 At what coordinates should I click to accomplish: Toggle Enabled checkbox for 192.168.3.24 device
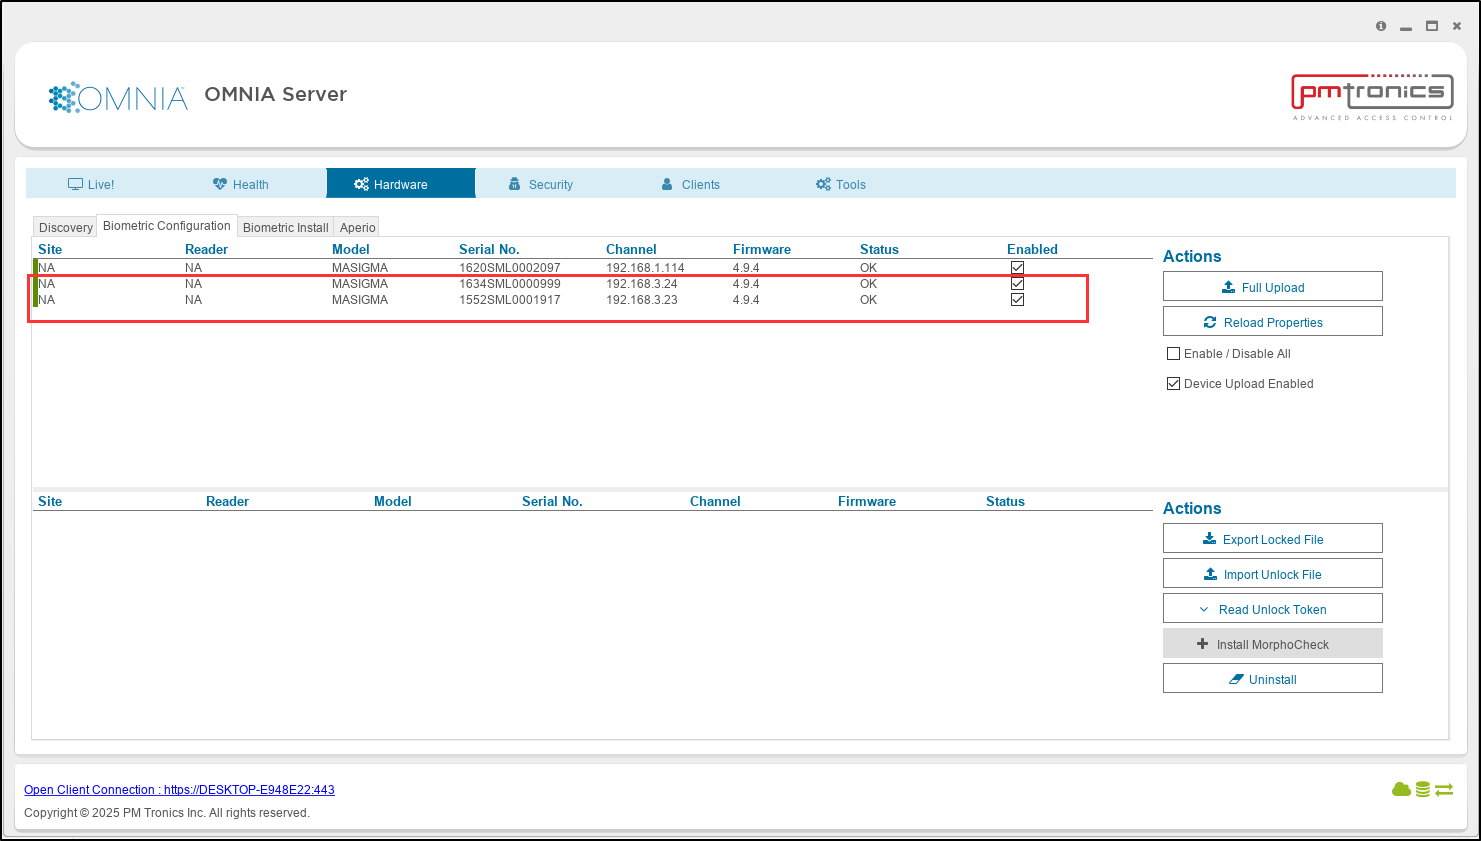click(x=1017, y=284)
